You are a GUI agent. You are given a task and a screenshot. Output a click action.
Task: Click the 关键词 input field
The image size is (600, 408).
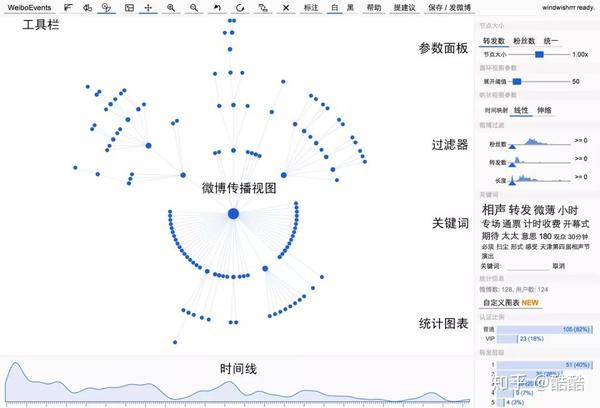coord(530,266)
